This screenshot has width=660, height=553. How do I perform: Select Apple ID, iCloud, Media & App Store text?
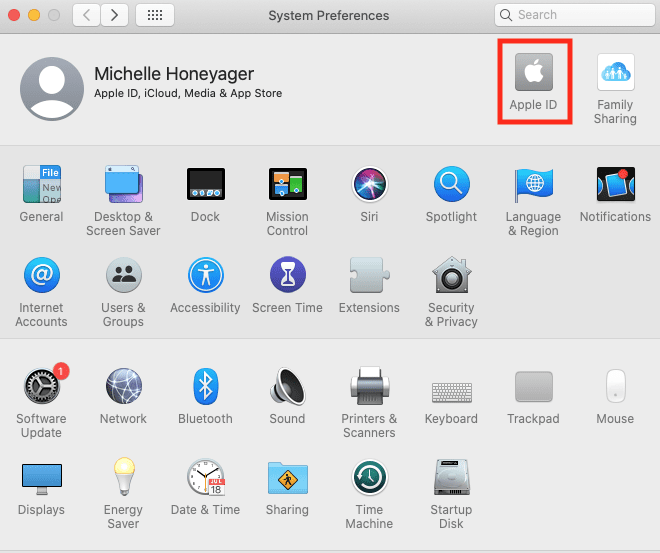click(x=188, y=93)
